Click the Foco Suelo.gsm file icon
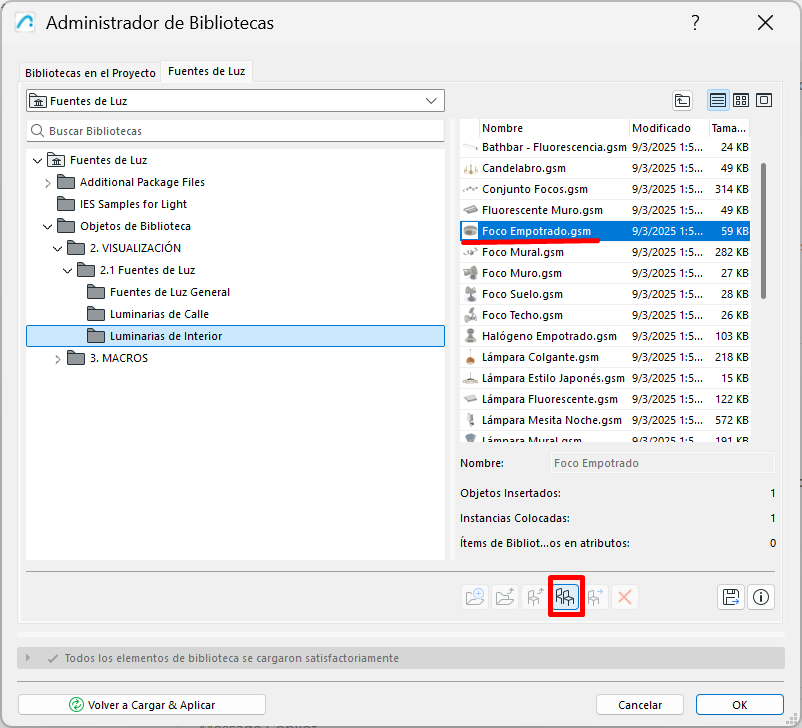Viewport: 802px width, 728px height. [x=470, y=294]
